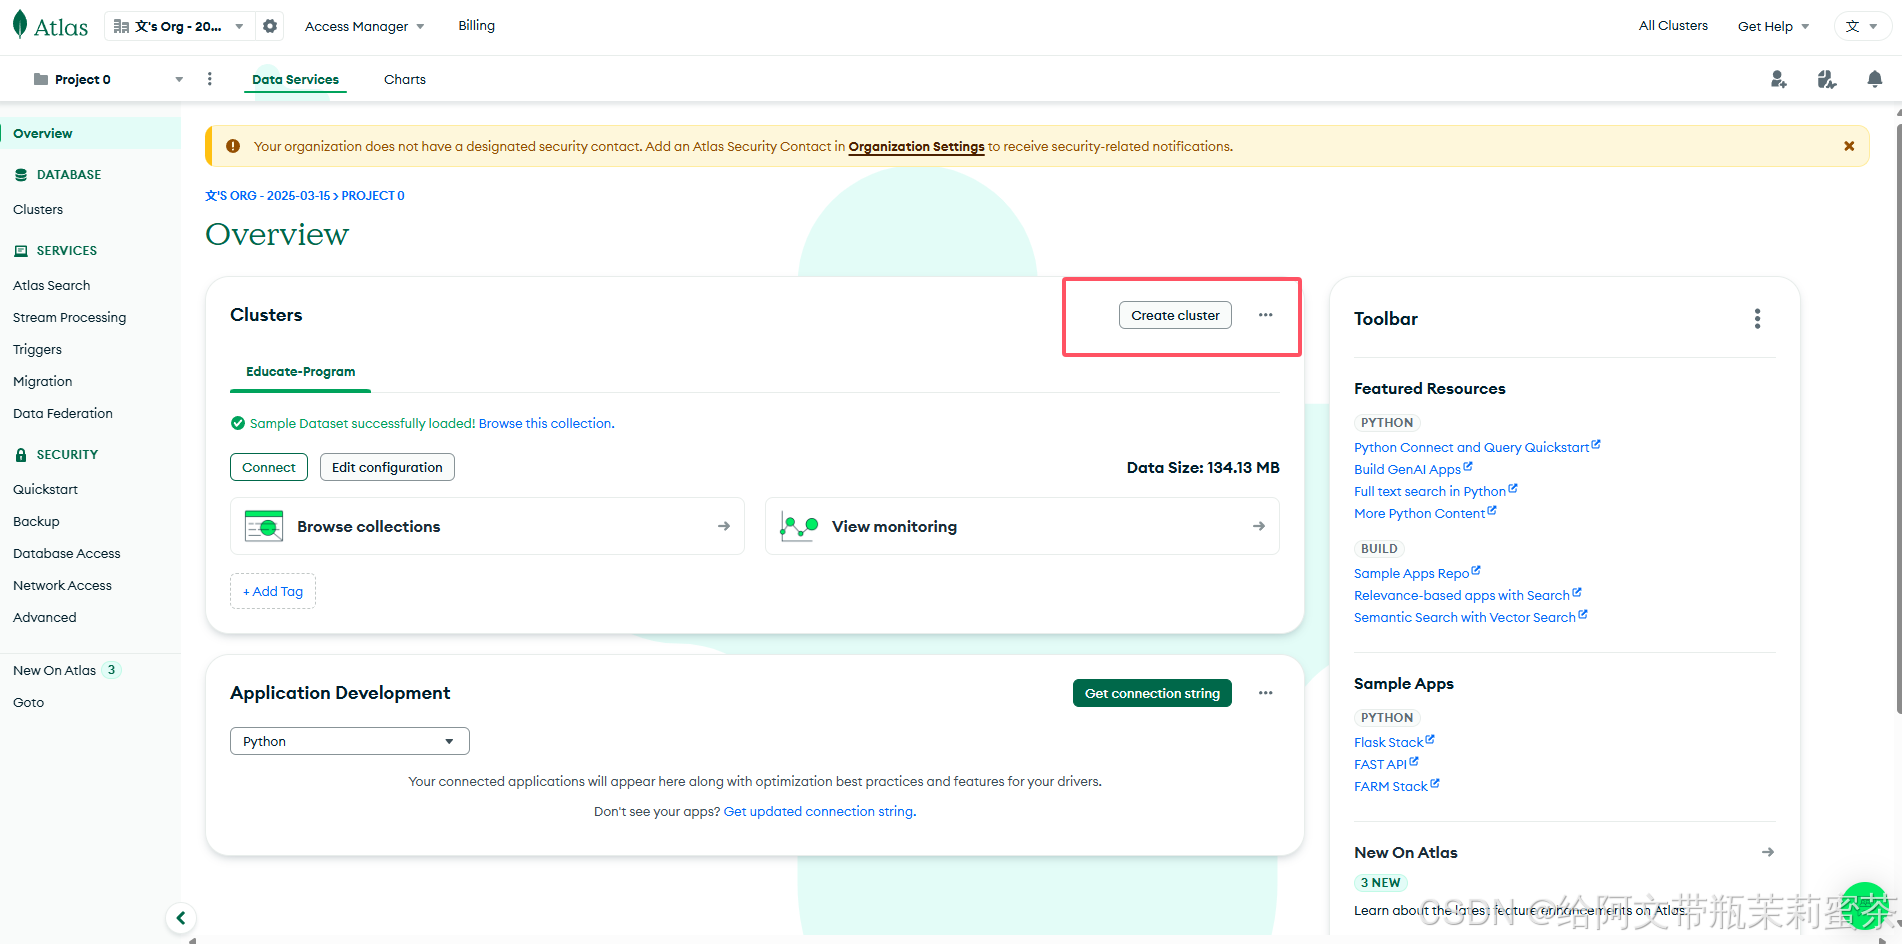The height and width of the screenshot is (944, 1902).
Task: Click the Project 0 vertical ellipsis menu
Action: (x=209, y=78)
